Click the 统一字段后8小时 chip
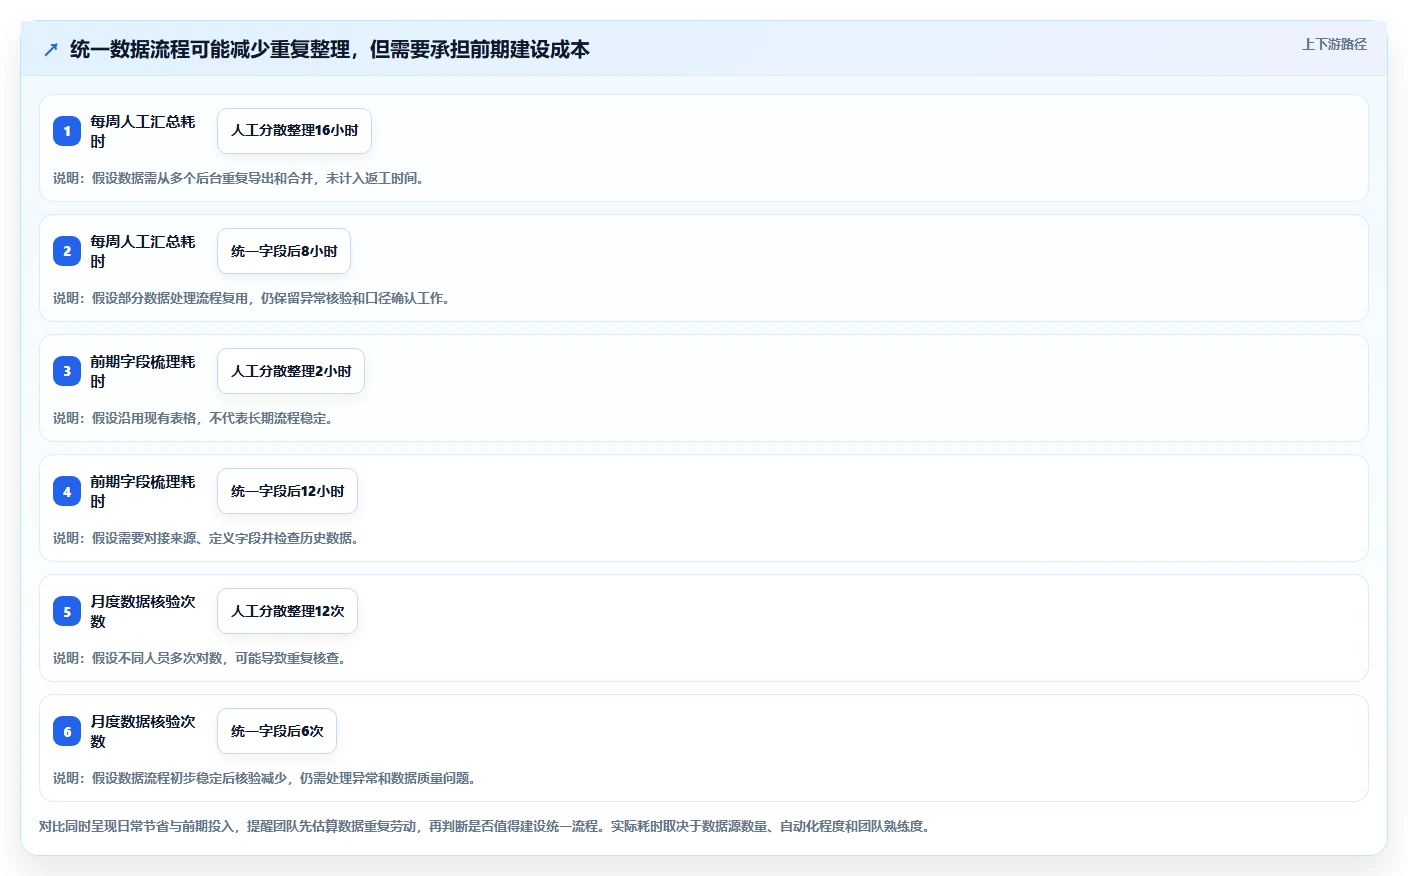Image resolution: width=1408 pixels, height=876 pixels. pyautogui.click(x=284, y=251)
